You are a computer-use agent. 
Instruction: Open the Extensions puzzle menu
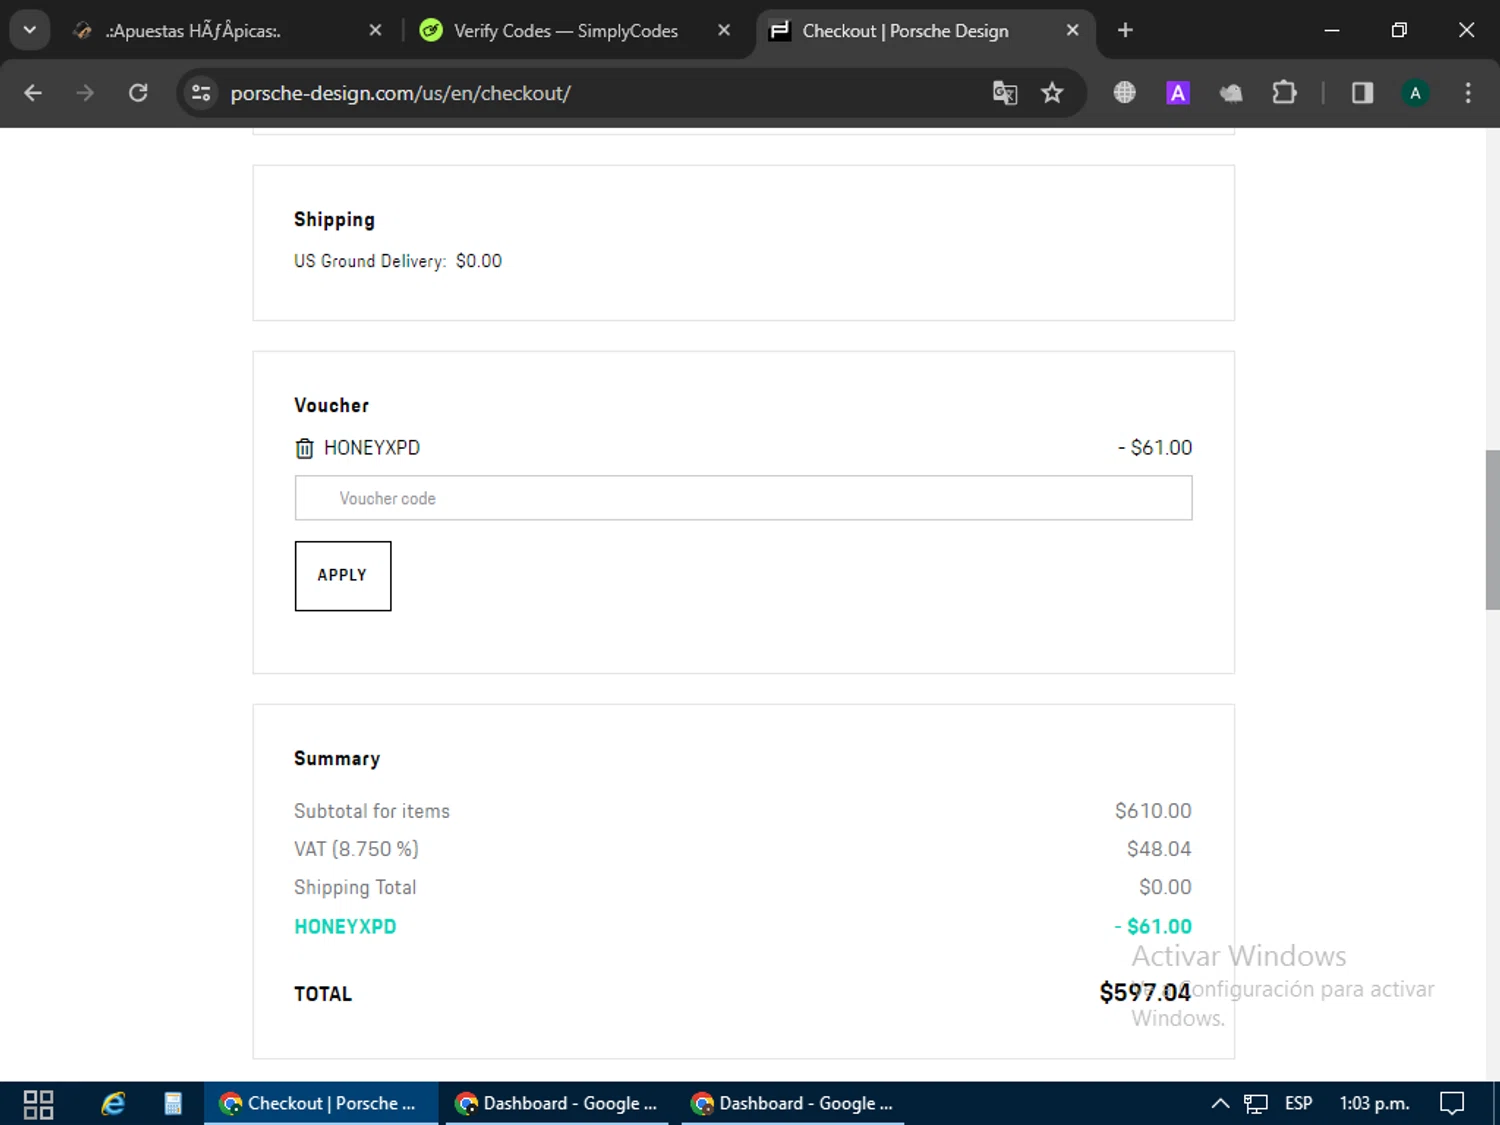tap(1284, 93)
